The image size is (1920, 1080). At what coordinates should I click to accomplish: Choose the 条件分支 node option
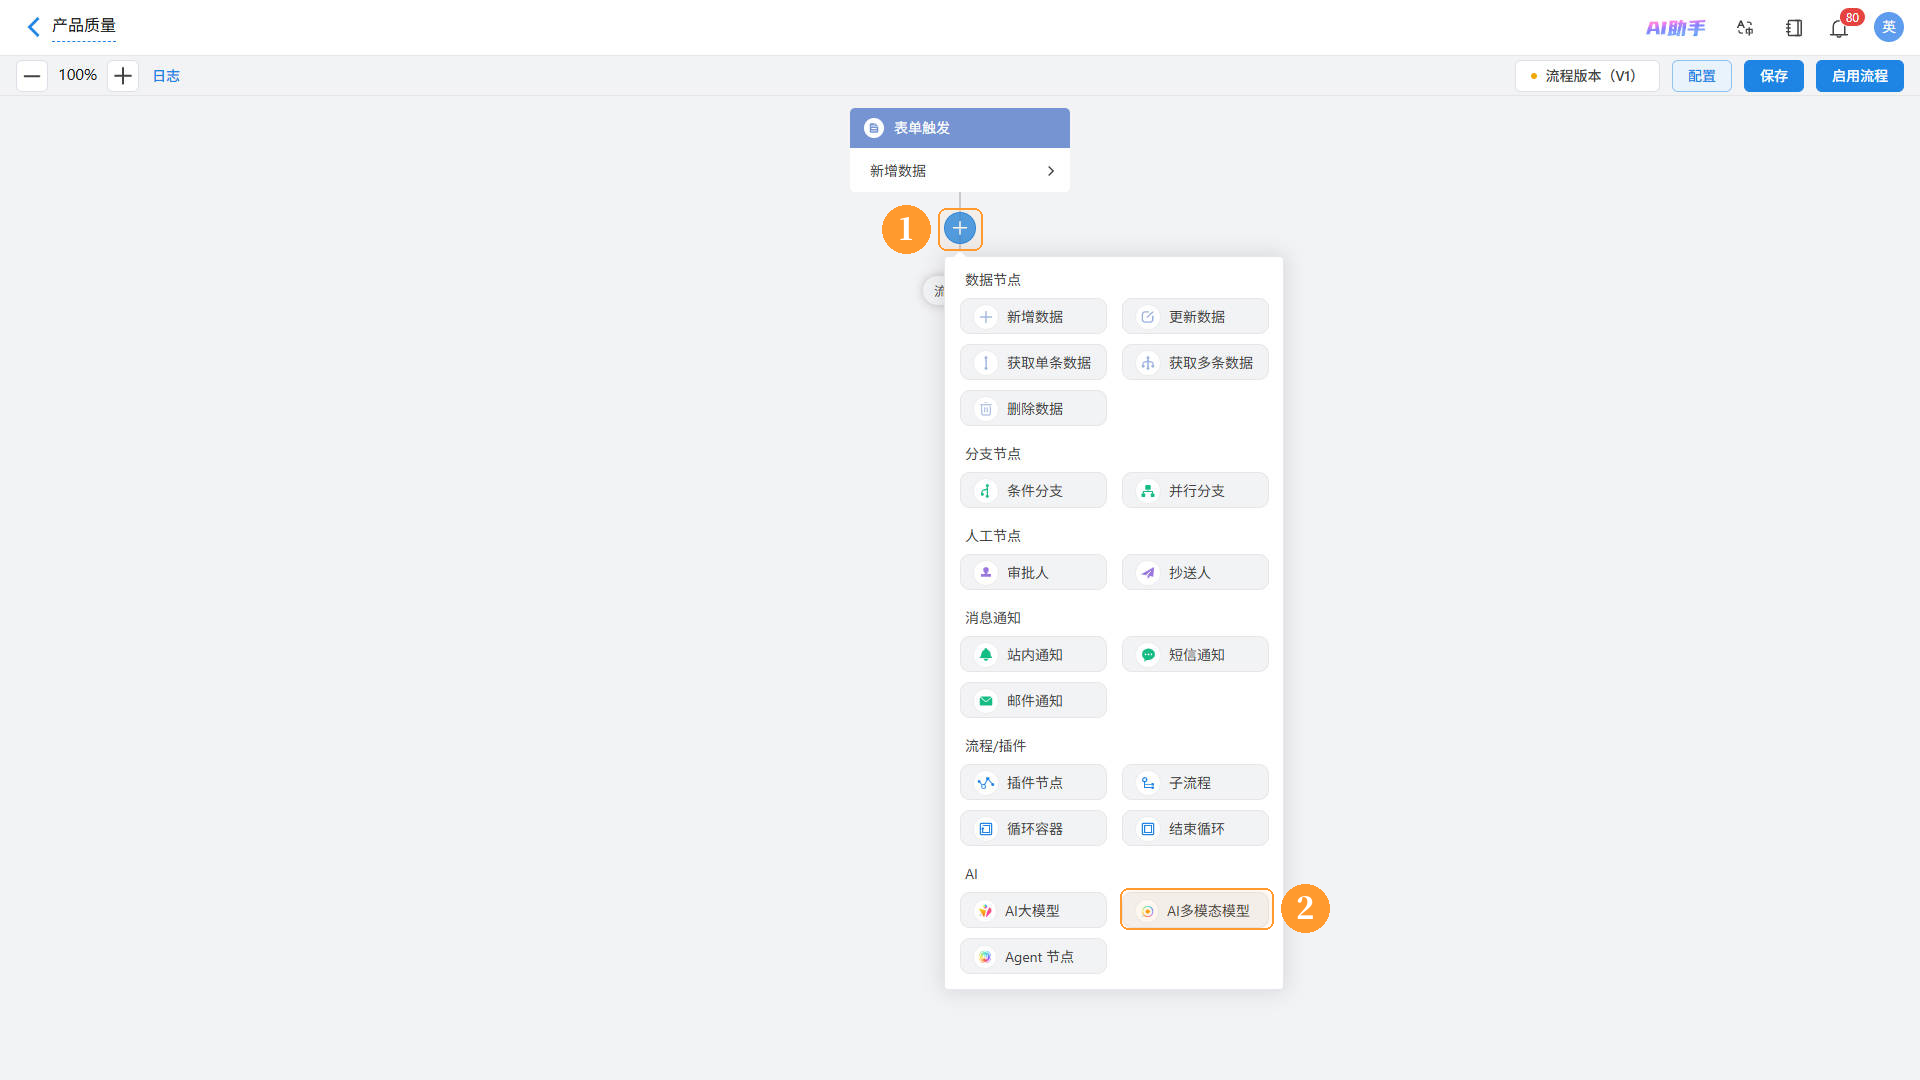point(1034,490)
